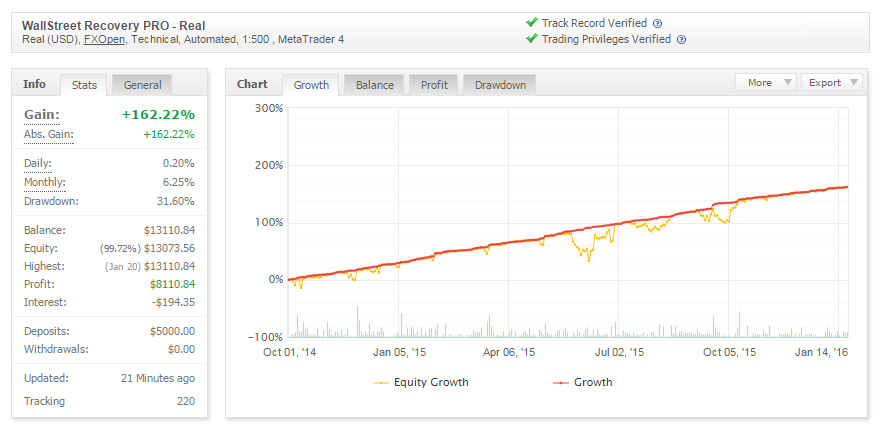Click the Daily label
Screen dimensions: 880x430
point(38,164)
